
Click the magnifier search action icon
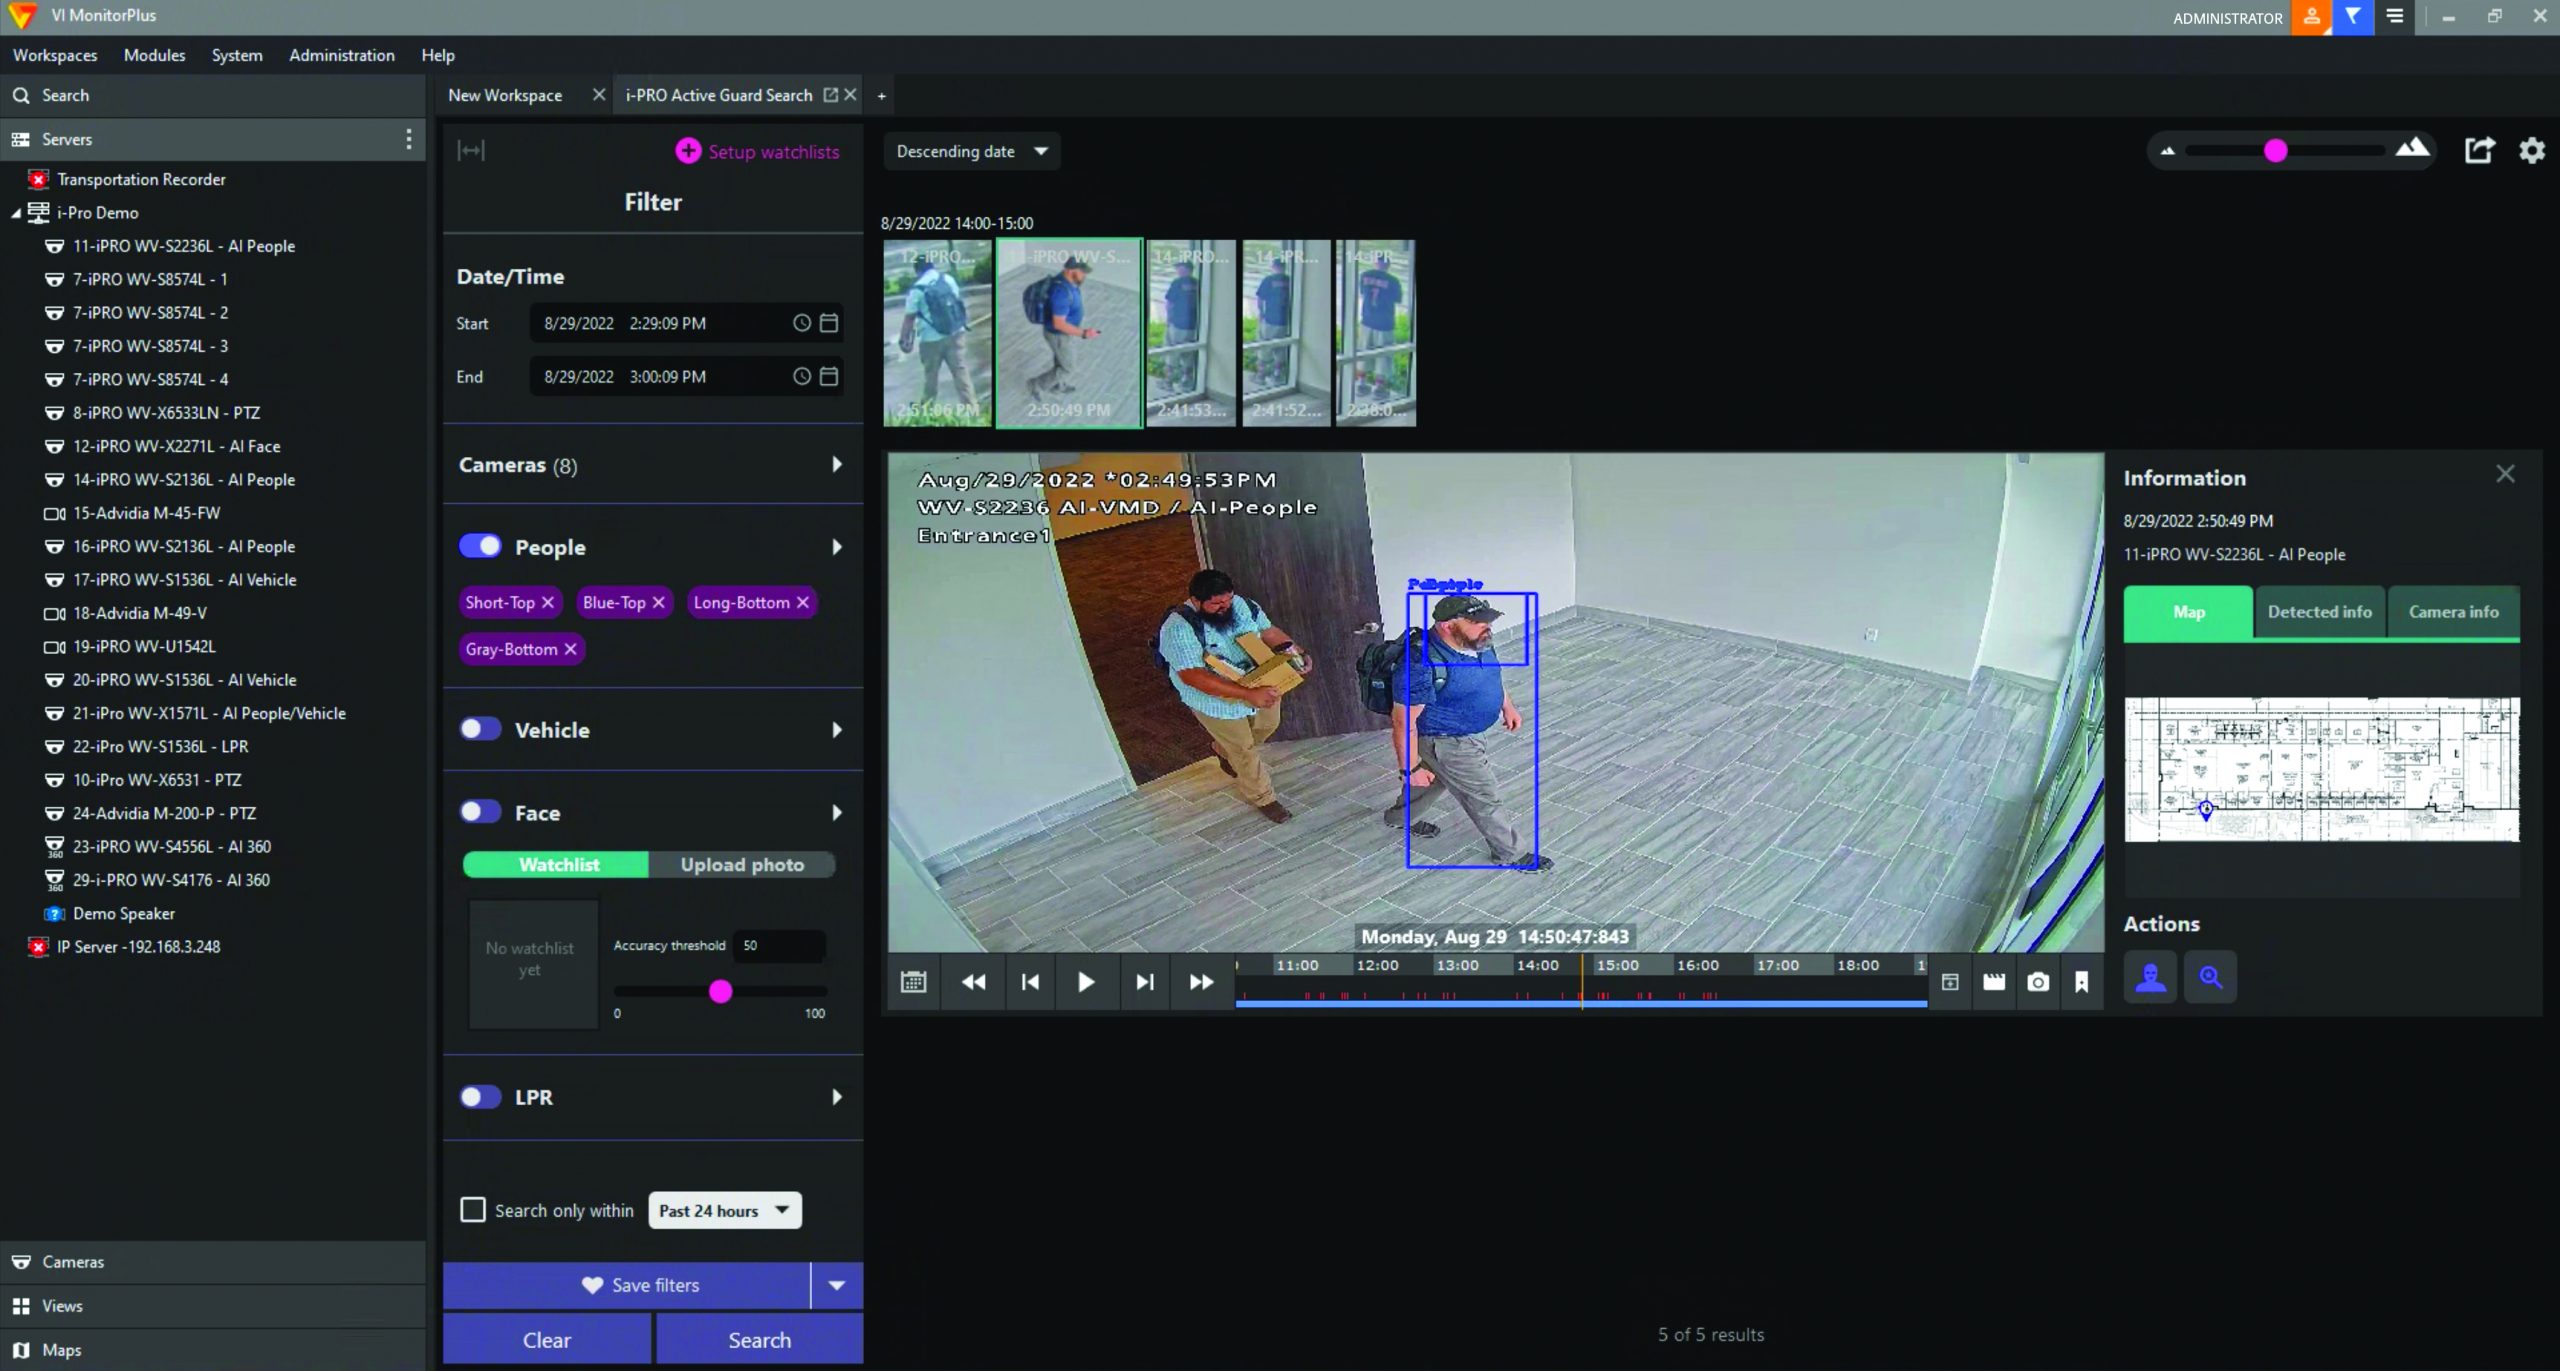point(2210,977)
